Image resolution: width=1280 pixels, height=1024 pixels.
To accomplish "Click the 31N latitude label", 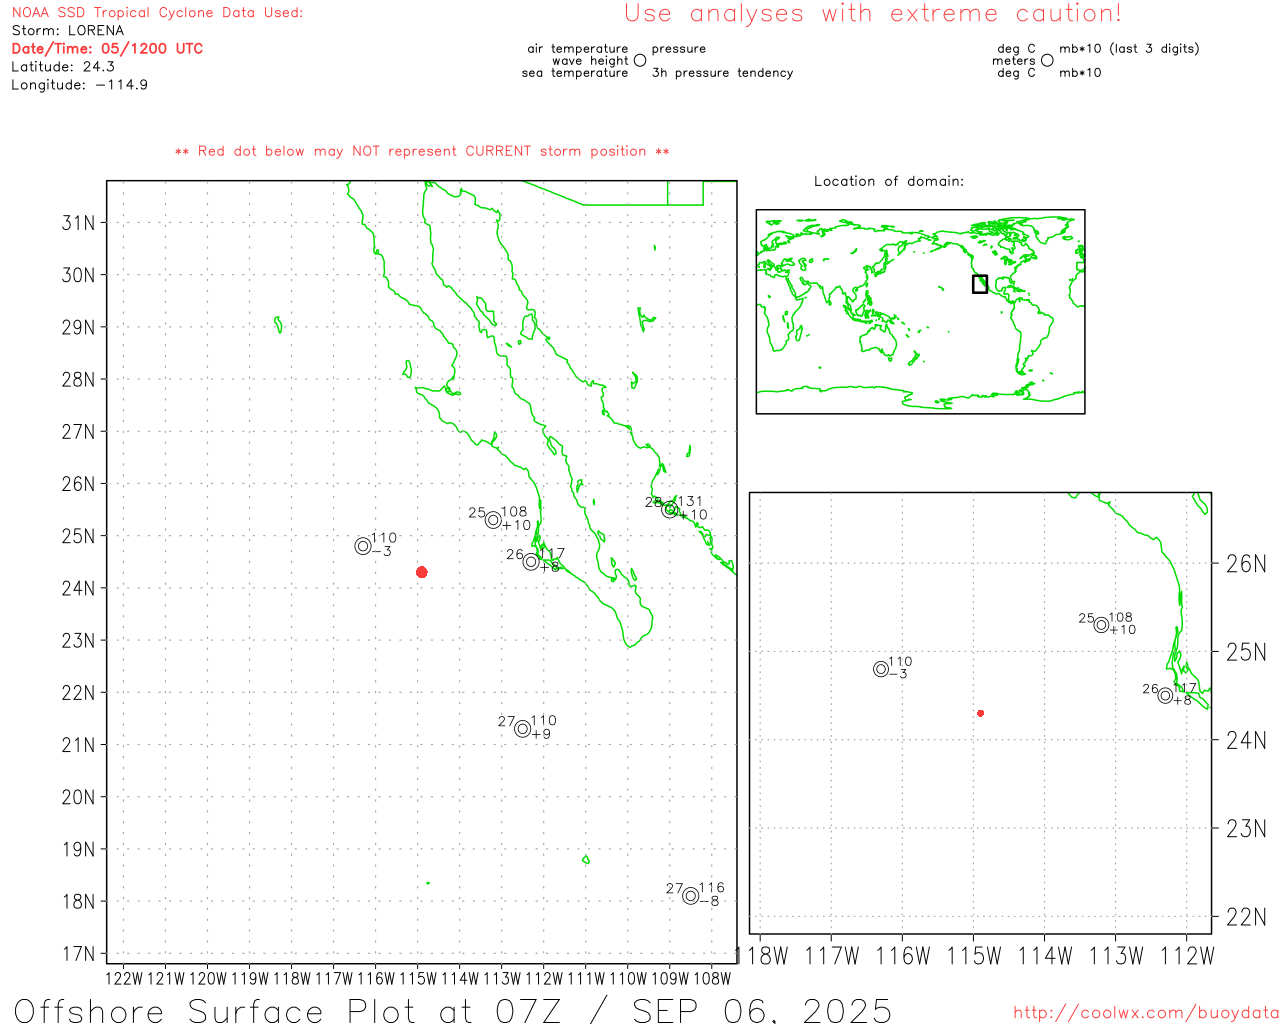I will 79,222.
